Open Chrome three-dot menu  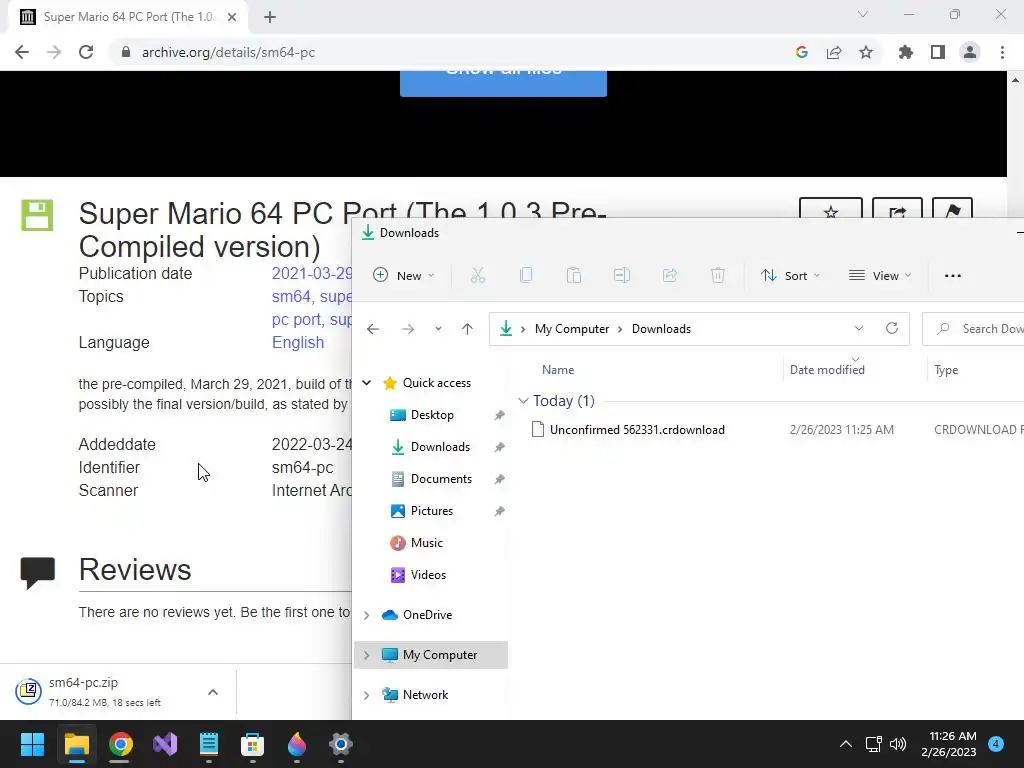[x=1002, y=52]
